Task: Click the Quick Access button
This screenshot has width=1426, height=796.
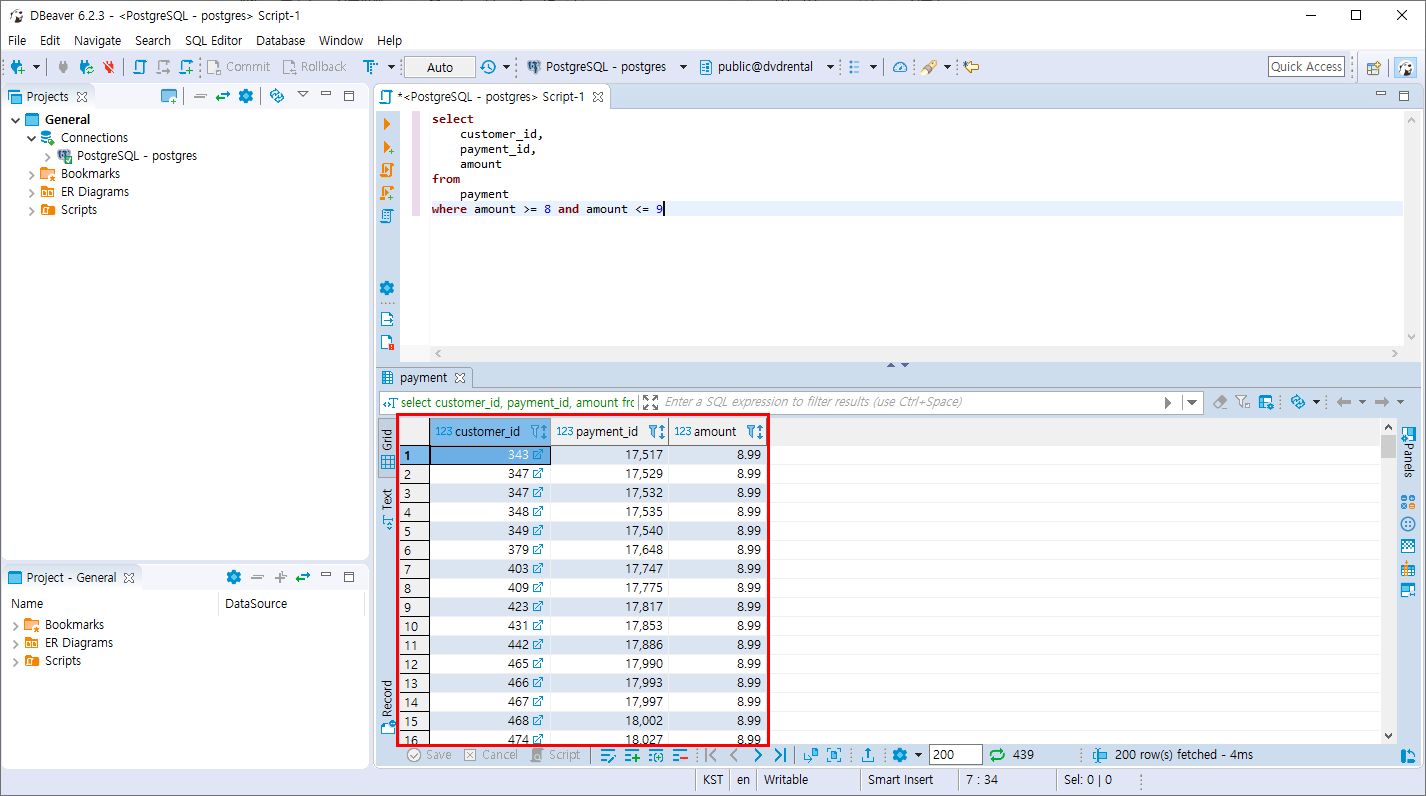Action: (1306, 67)
